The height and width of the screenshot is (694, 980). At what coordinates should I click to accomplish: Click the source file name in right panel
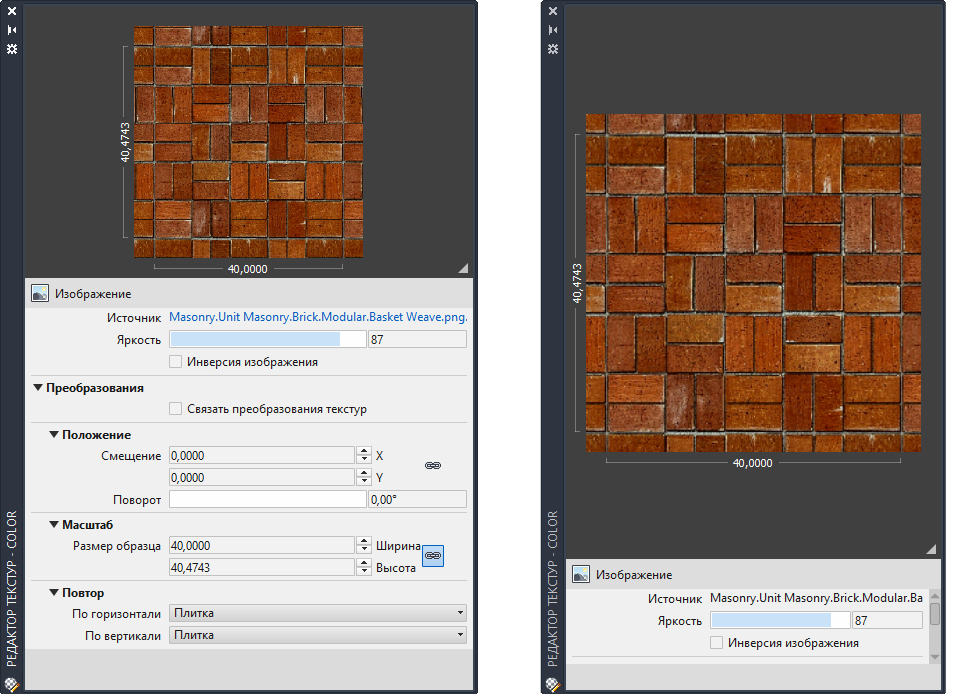point(816,598)
